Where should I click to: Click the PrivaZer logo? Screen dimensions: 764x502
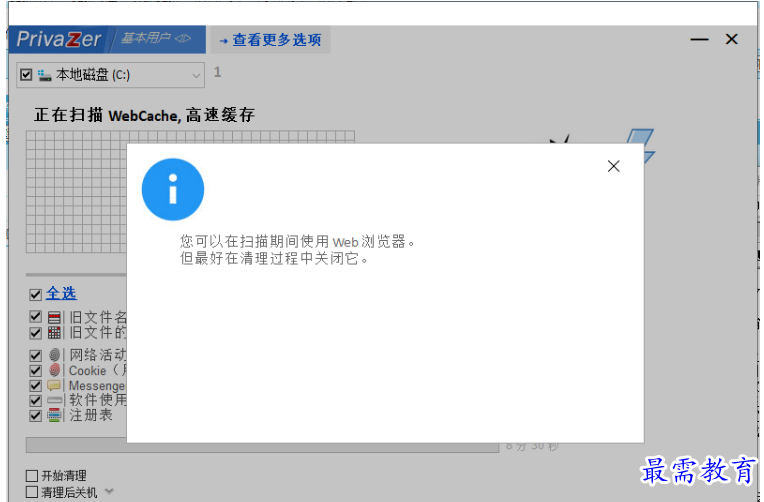[x=59, y=39]
